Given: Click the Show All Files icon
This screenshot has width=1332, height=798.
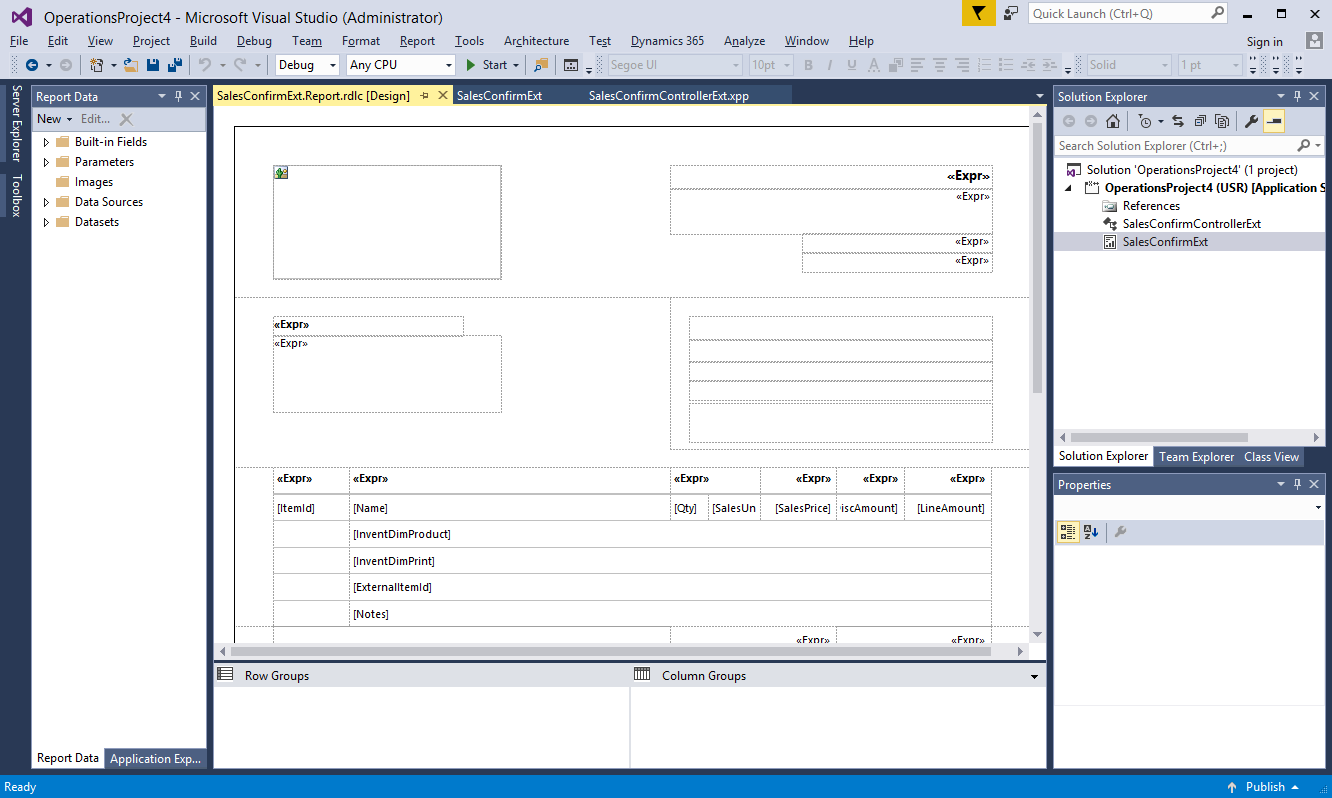Looking at the screenshot, I should click(x=1222, y=121).
